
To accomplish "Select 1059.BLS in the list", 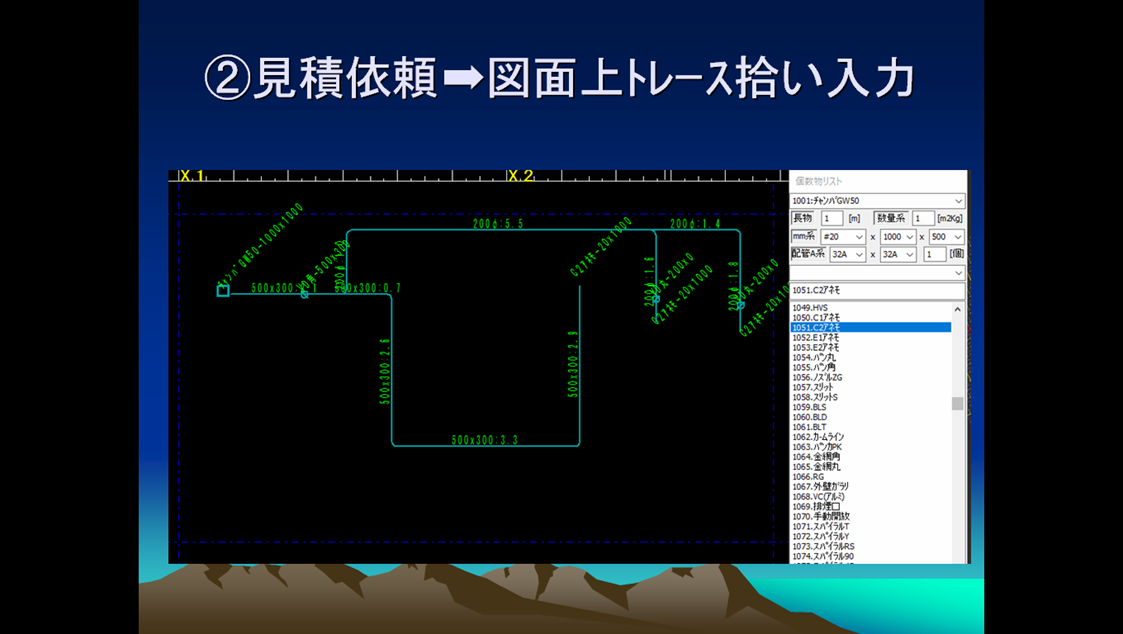I will (x=871, y=407).
